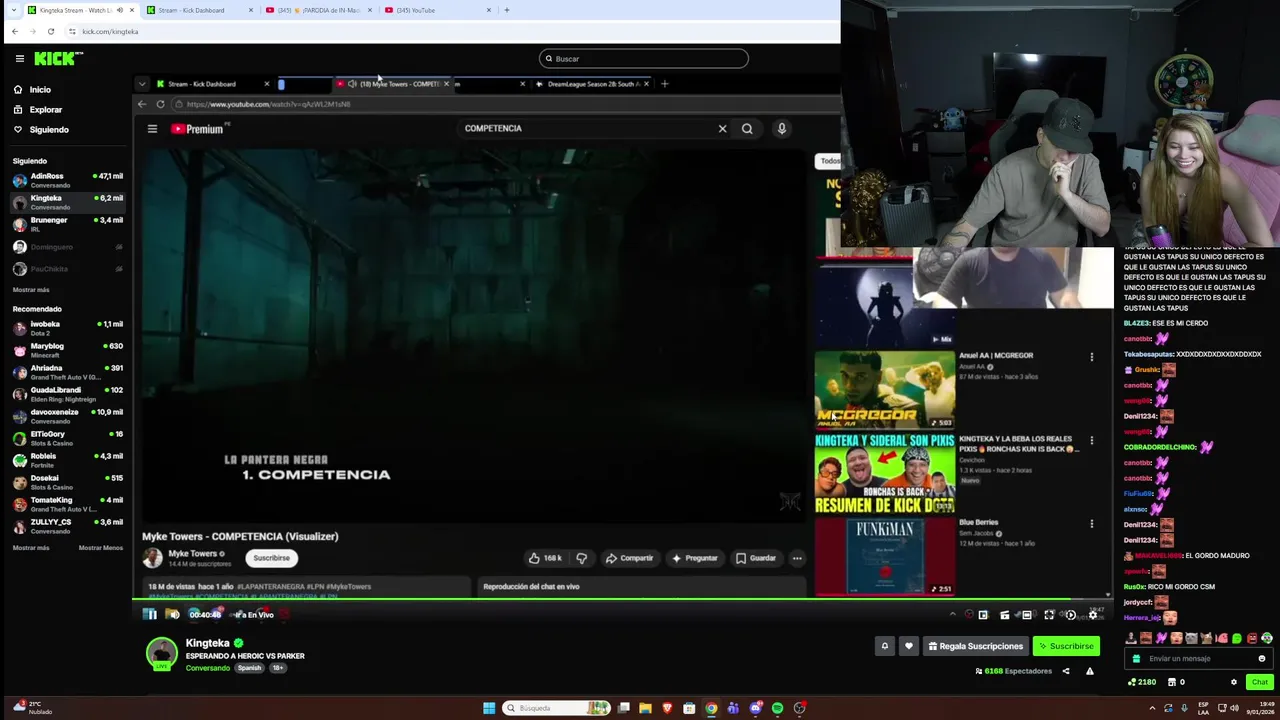
Task: Enable notifications bell for Kingteka
Action: point(884,646)
